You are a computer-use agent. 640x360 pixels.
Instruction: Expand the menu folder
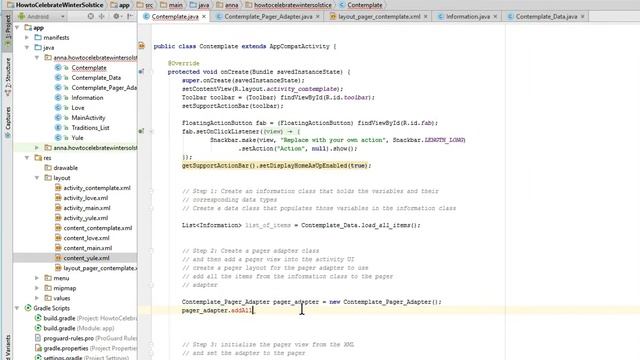37,278
